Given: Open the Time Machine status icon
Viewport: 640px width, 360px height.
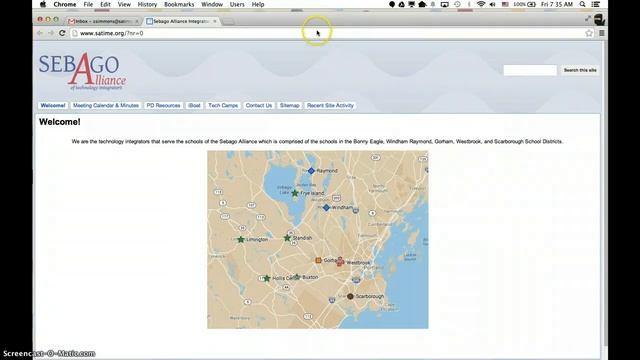Looking at the screenshot, I should [x=458, y=4].
